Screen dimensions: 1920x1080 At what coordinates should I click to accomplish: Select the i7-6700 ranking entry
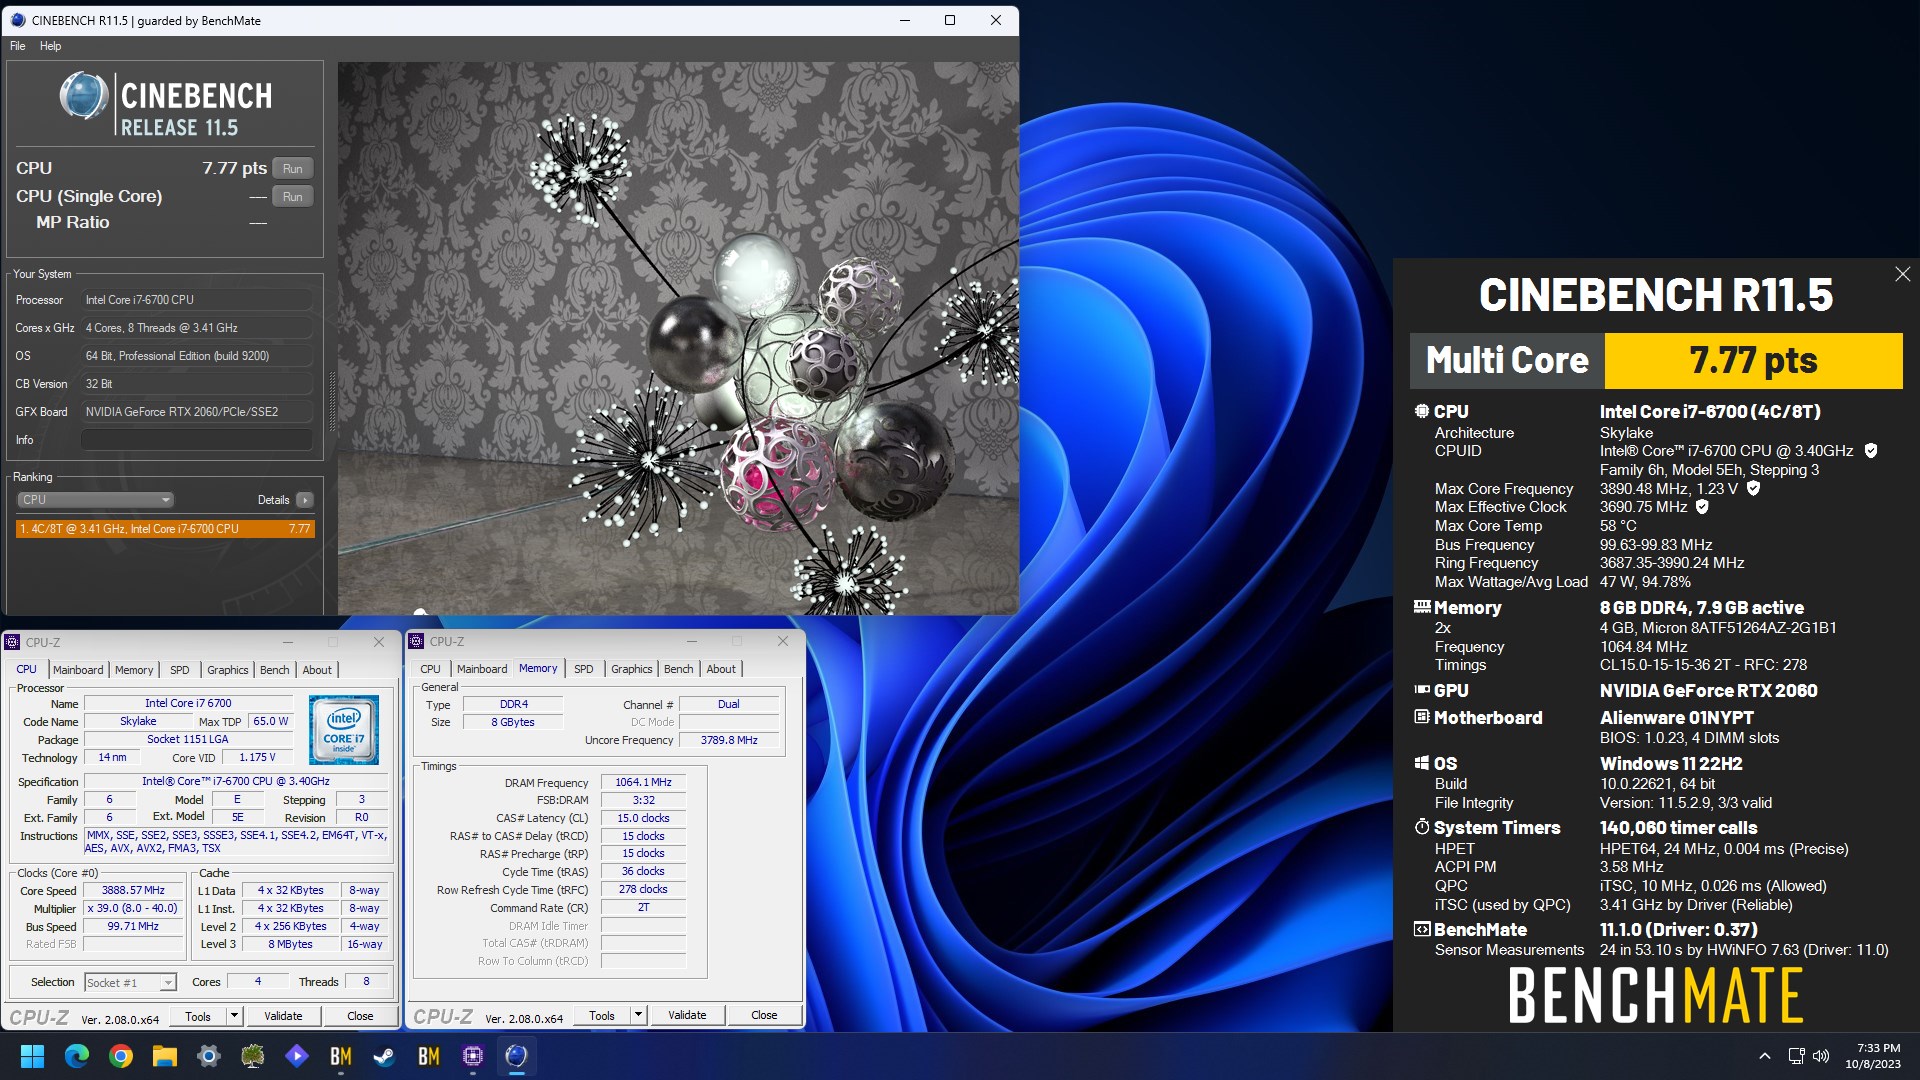[x=165, y=529]
